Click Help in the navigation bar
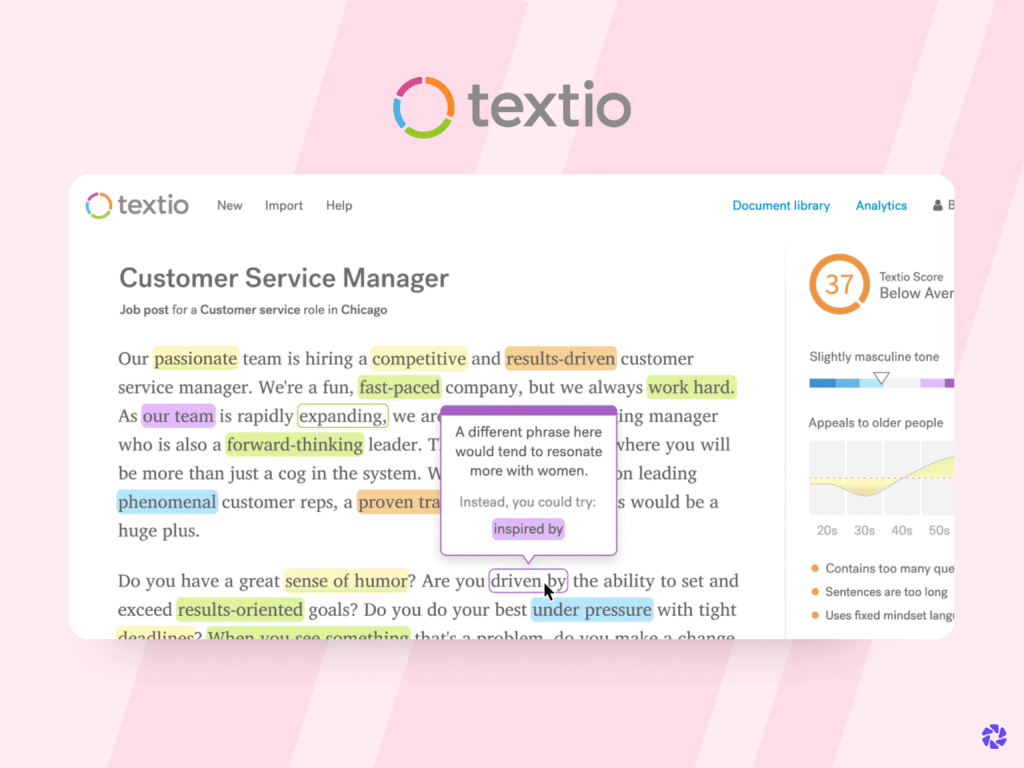1024x768 pixels. [339, 205]
